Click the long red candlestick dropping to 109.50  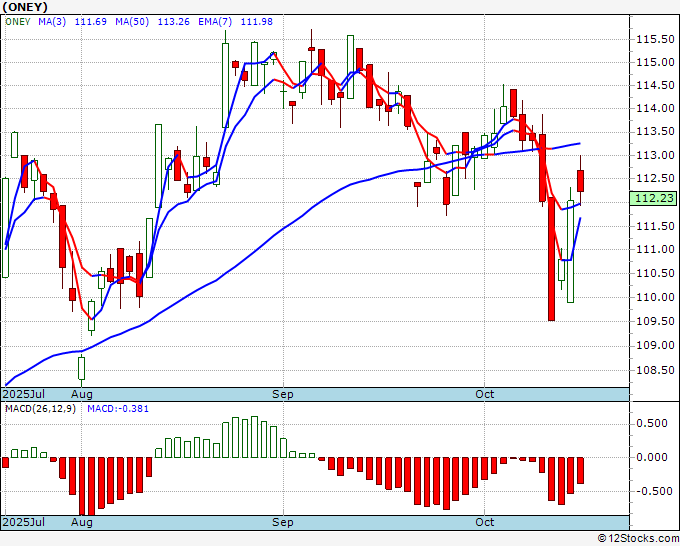(552, 259)
